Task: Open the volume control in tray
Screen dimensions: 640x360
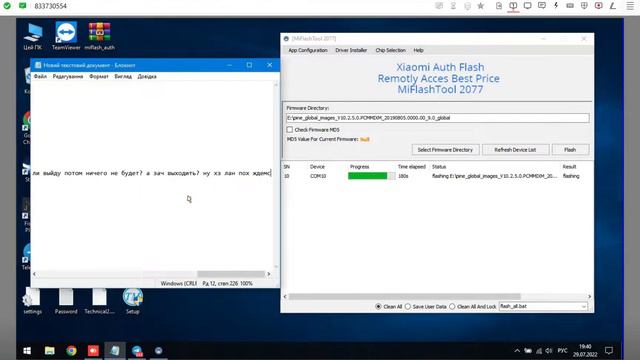Action: (549, 351)
